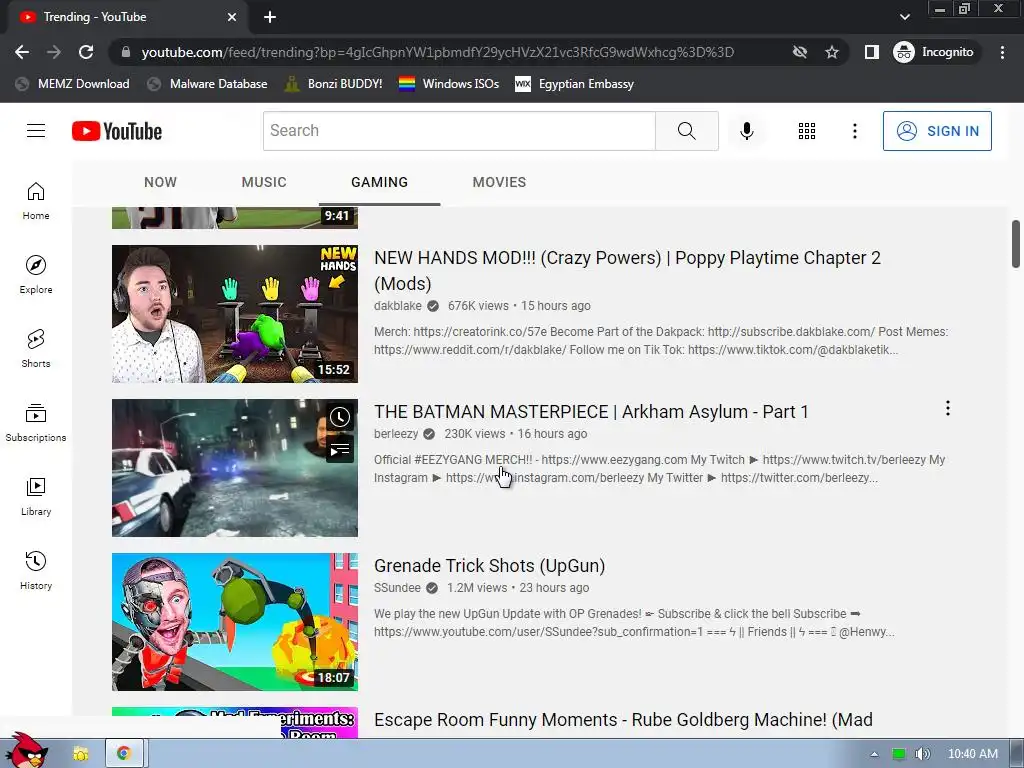Switch to the MOVIES trending tab

tap(499, 182)
